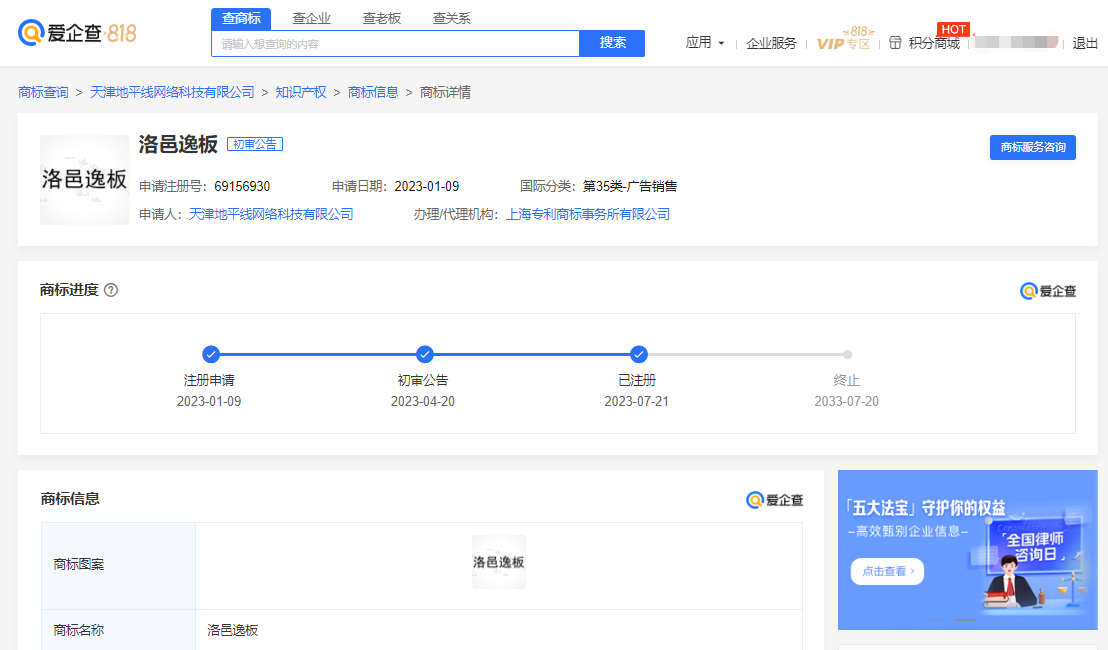Expand the 应用 dropdown menu
This screenshot has height=650, width=1108.
pyautogui.click(x=705, y=43)
